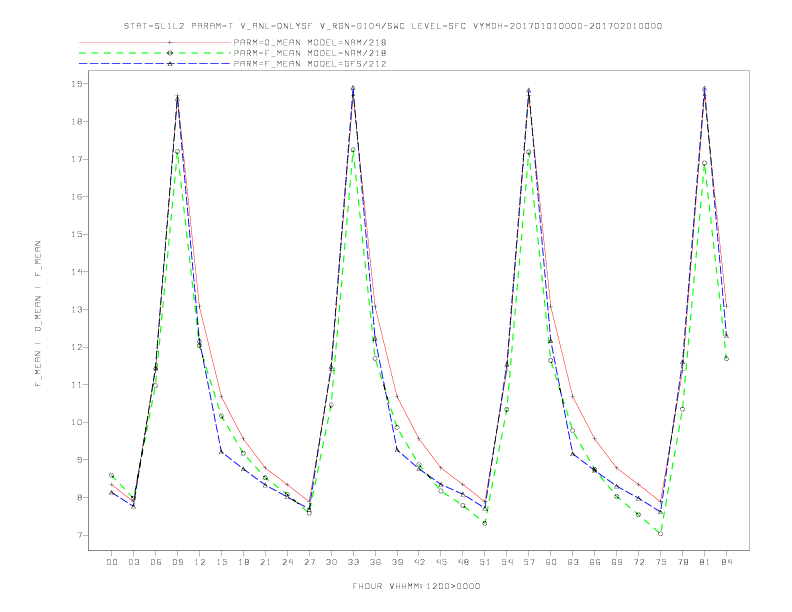Click x-axis forecast hour label 36
Image resolution: width=792 pixels, height=612 pixels.
pos(375,562)
